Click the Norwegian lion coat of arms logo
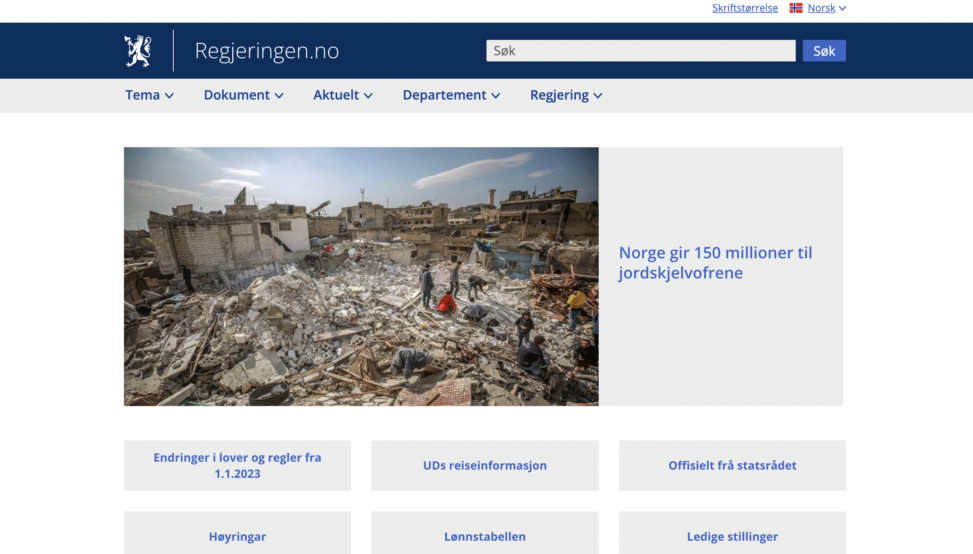This screenshot has width=973, height=554. (138, 51)
